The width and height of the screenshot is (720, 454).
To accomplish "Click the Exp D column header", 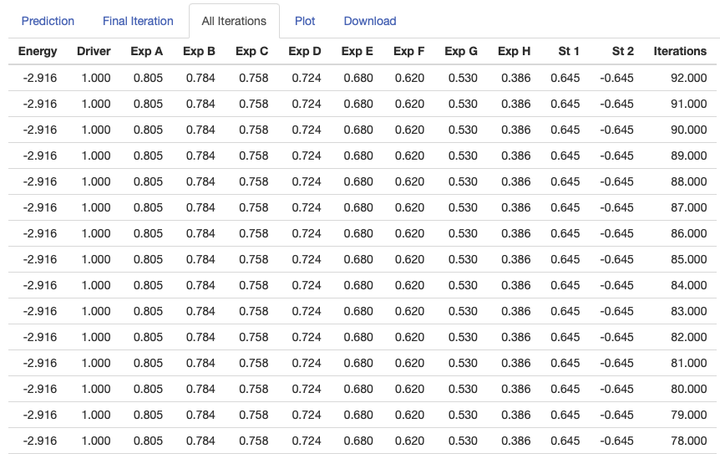I will (x=305, y=51).
